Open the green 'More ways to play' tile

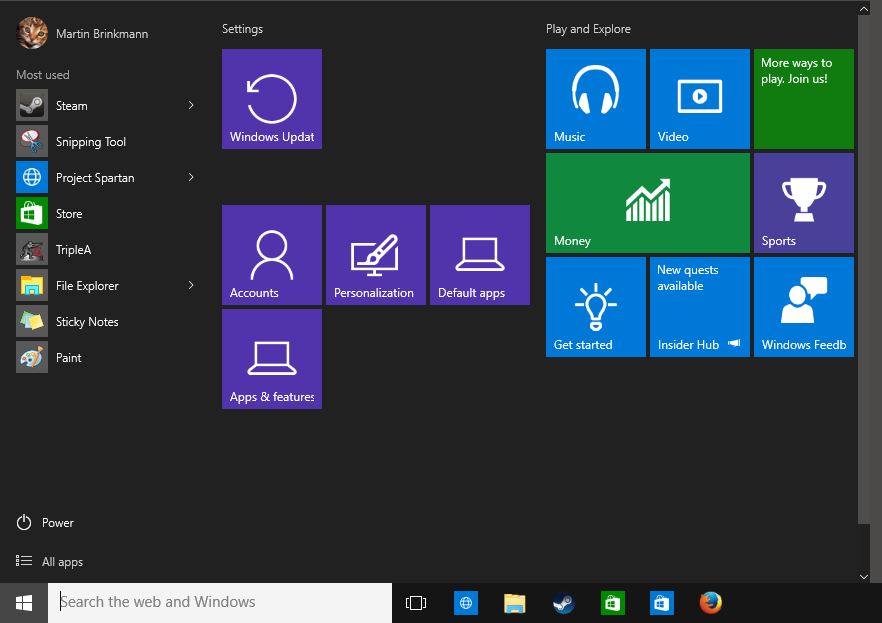click(x=804, y=99)
